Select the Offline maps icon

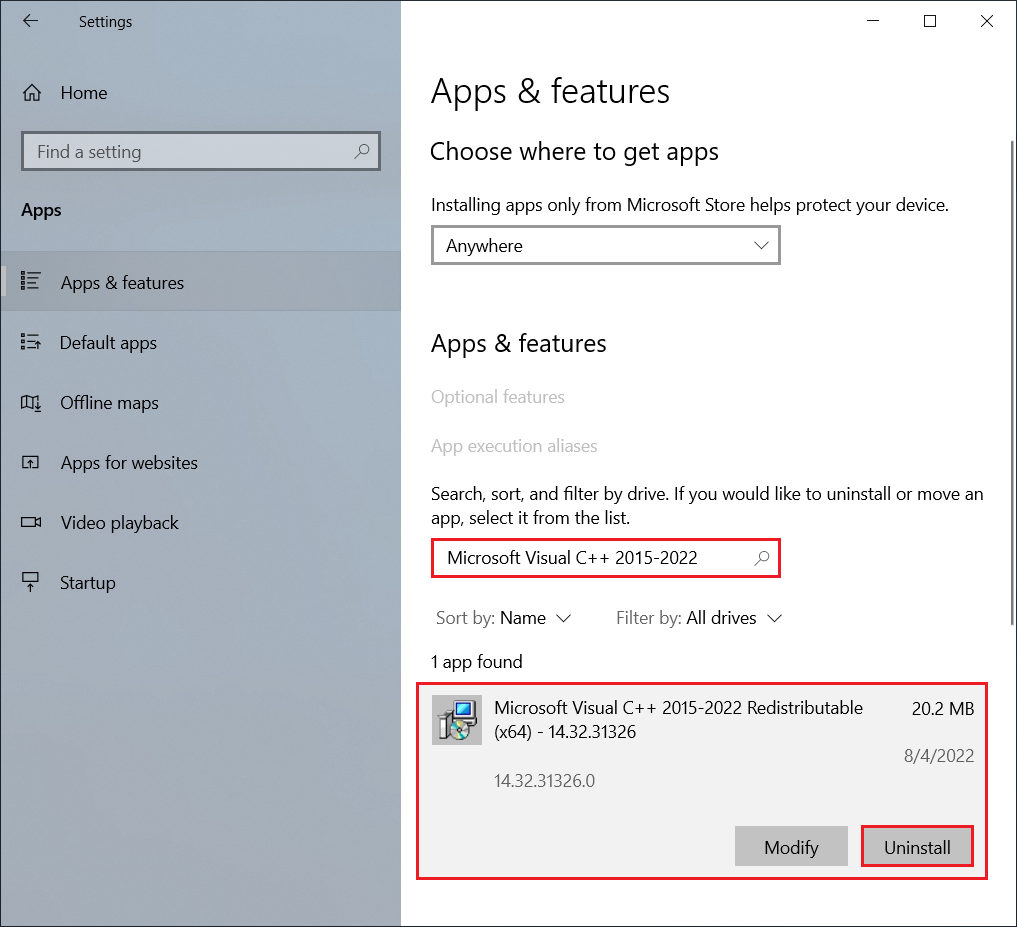pos(30,403)
